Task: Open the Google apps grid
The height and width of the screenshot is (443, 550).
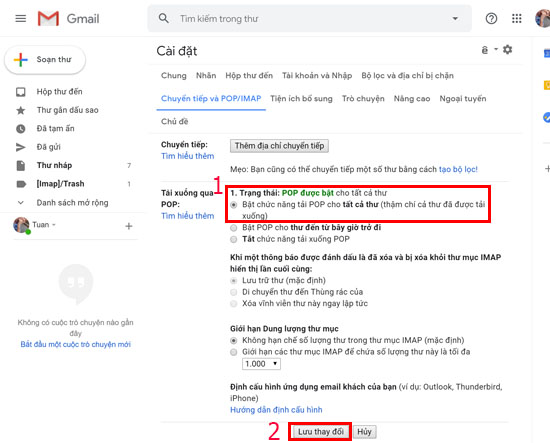Action: [x=516, y=18]
